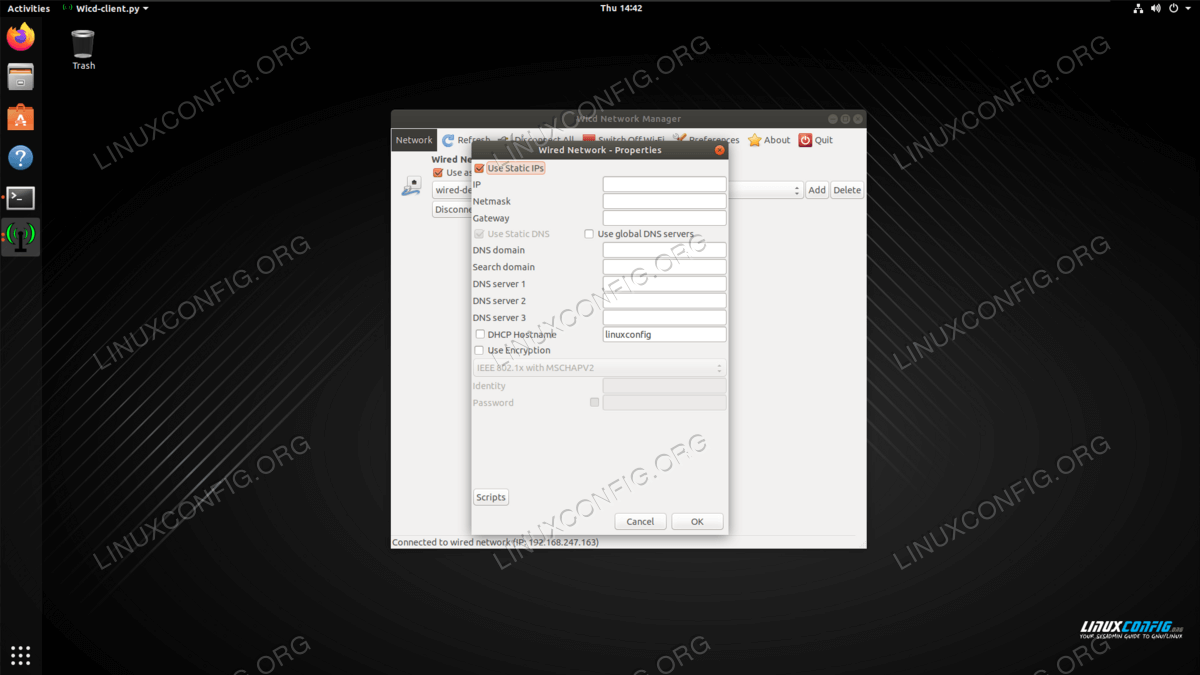Open Terminal from the dock
The height and width of the screenshot is (675, 1200).
[x=20, y=198]
